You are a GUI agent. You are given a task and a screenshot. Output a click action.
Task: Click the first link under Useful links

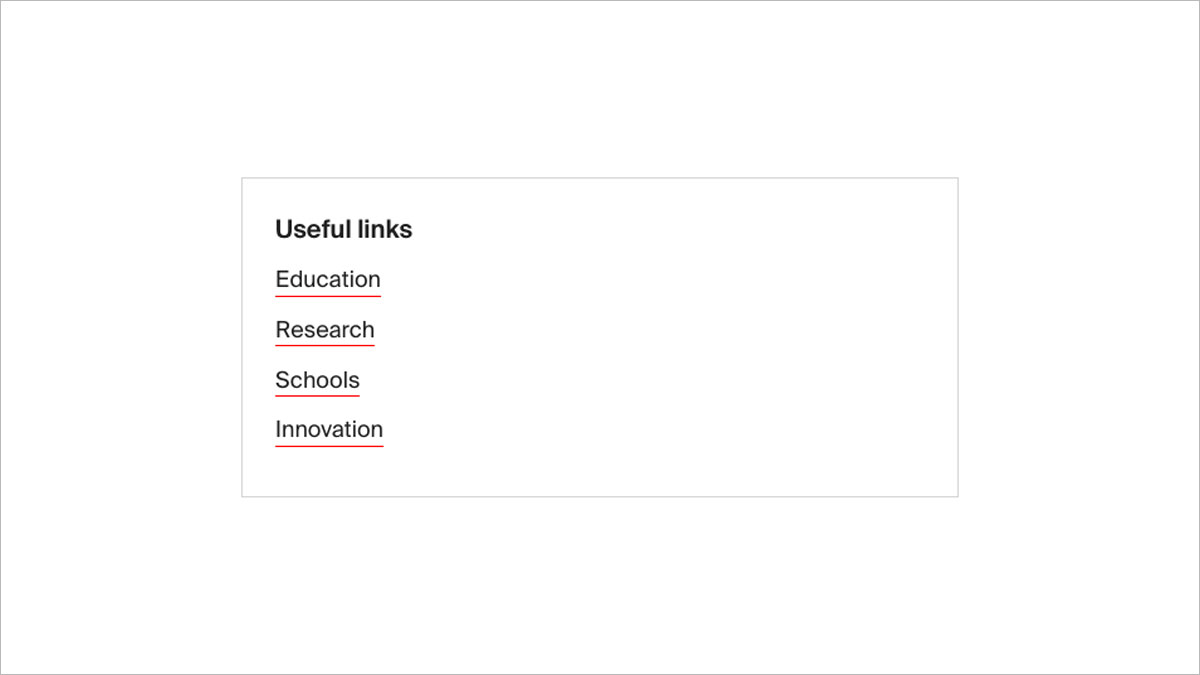coord(327,279)
